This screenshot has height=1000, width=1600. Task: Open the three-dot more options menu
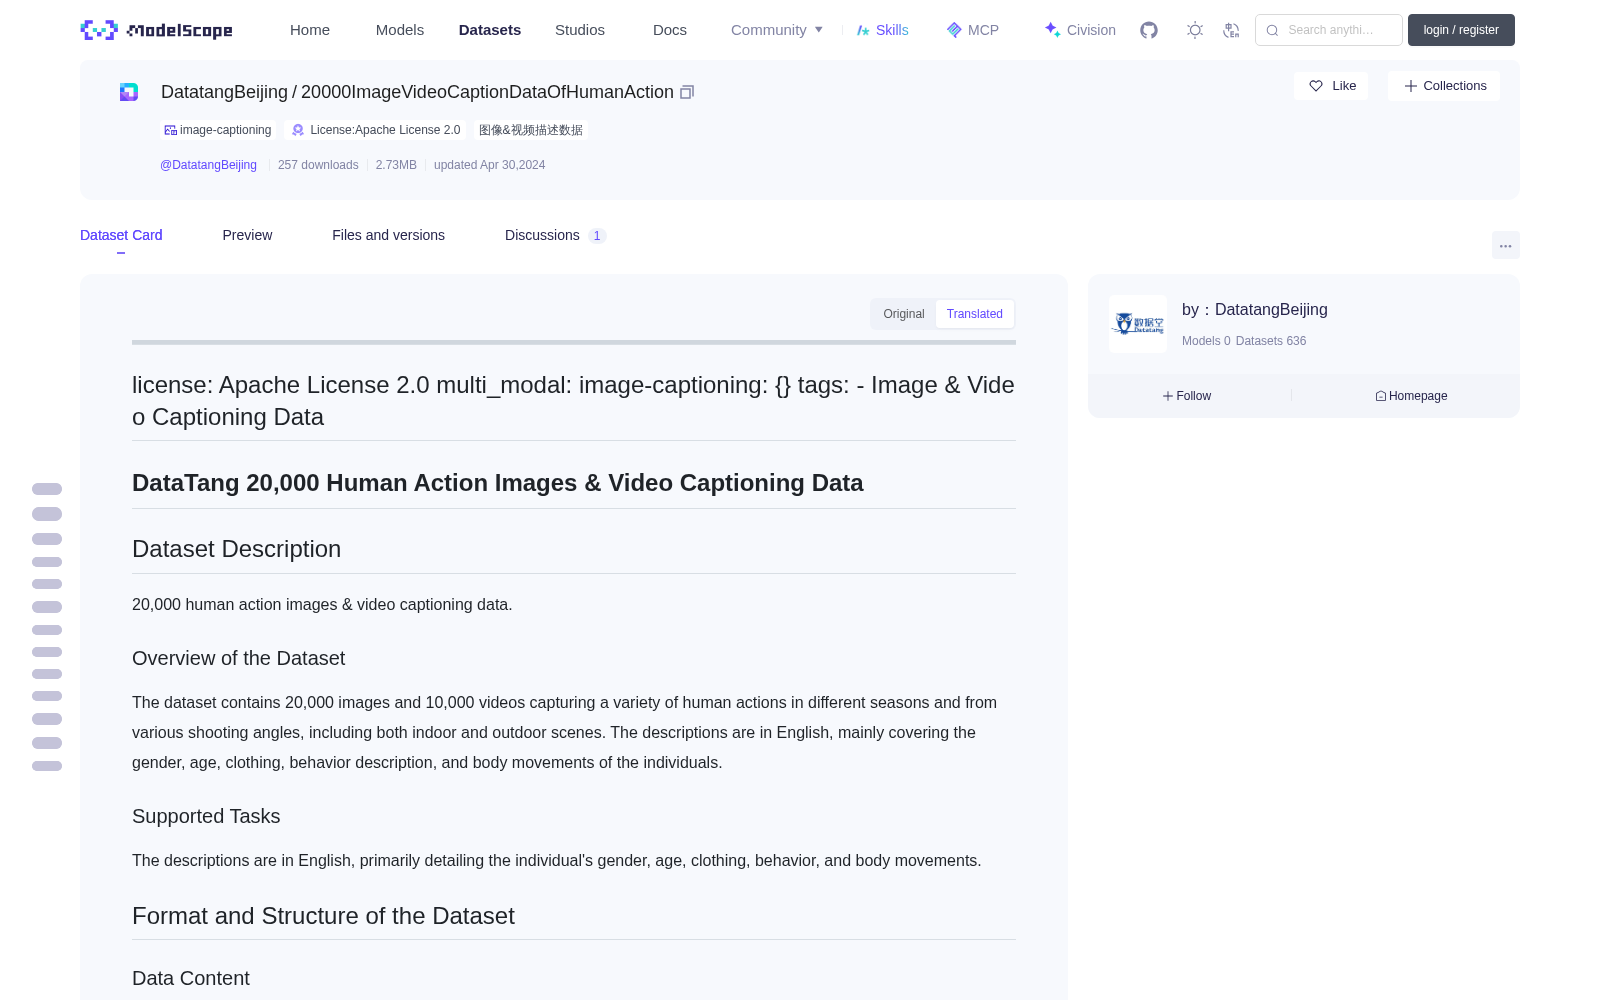(x=1506, y=245)
